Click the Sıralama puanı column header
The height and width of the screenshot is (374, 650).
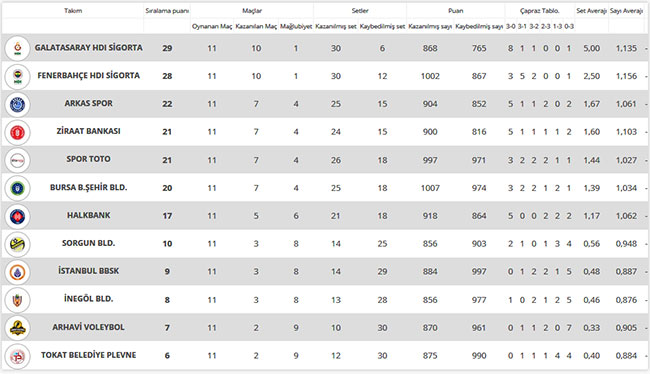(167, 11)
